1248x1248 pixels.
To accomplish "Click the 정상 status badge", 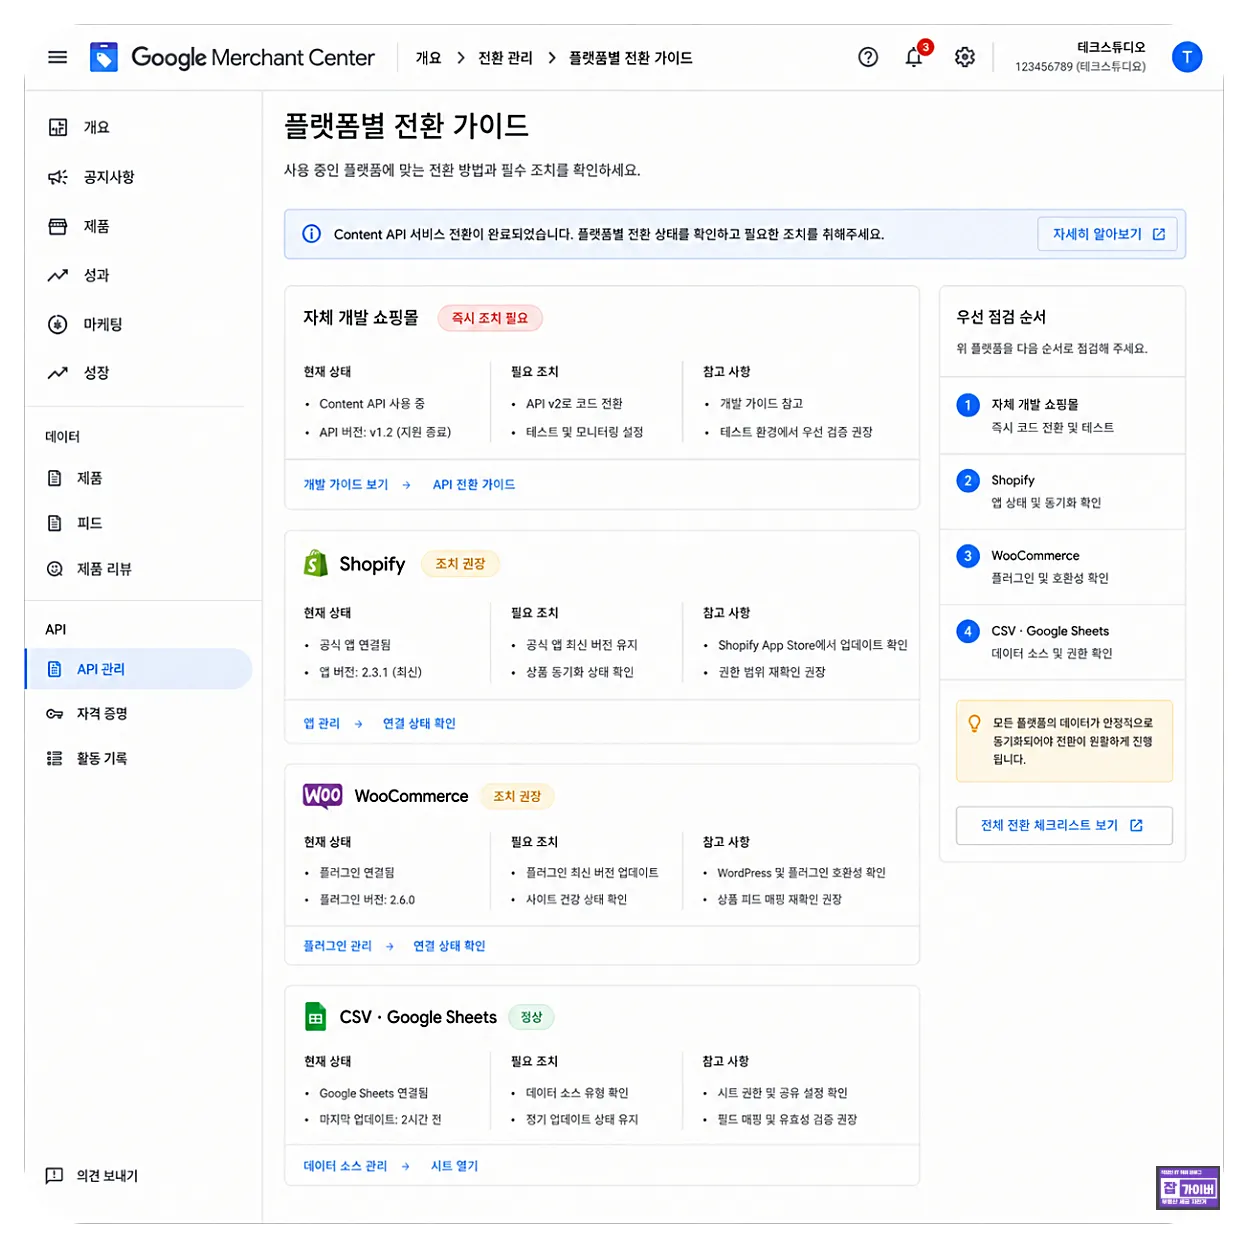I will point(532,1017).
